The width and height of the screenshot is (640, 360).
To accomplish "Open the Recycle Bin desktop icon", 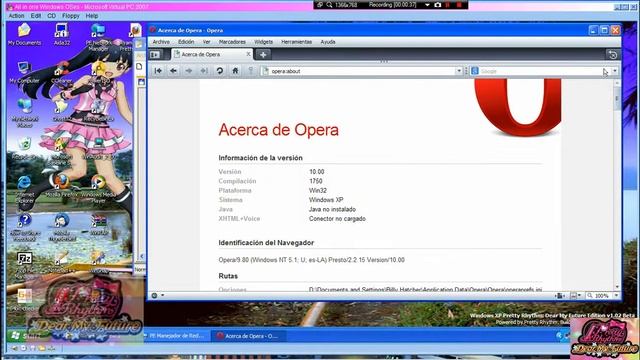I will pyautogui.click(x=24, y=149).
